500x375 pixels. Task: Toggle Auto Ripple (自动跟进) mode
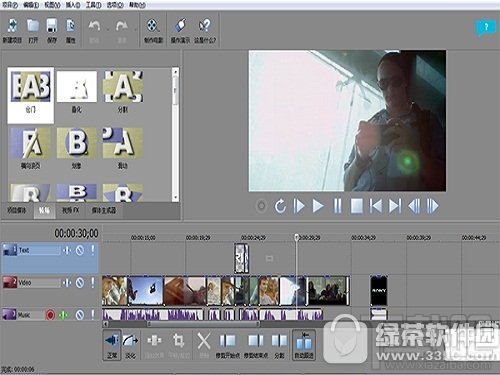click(x=304, y=345)
